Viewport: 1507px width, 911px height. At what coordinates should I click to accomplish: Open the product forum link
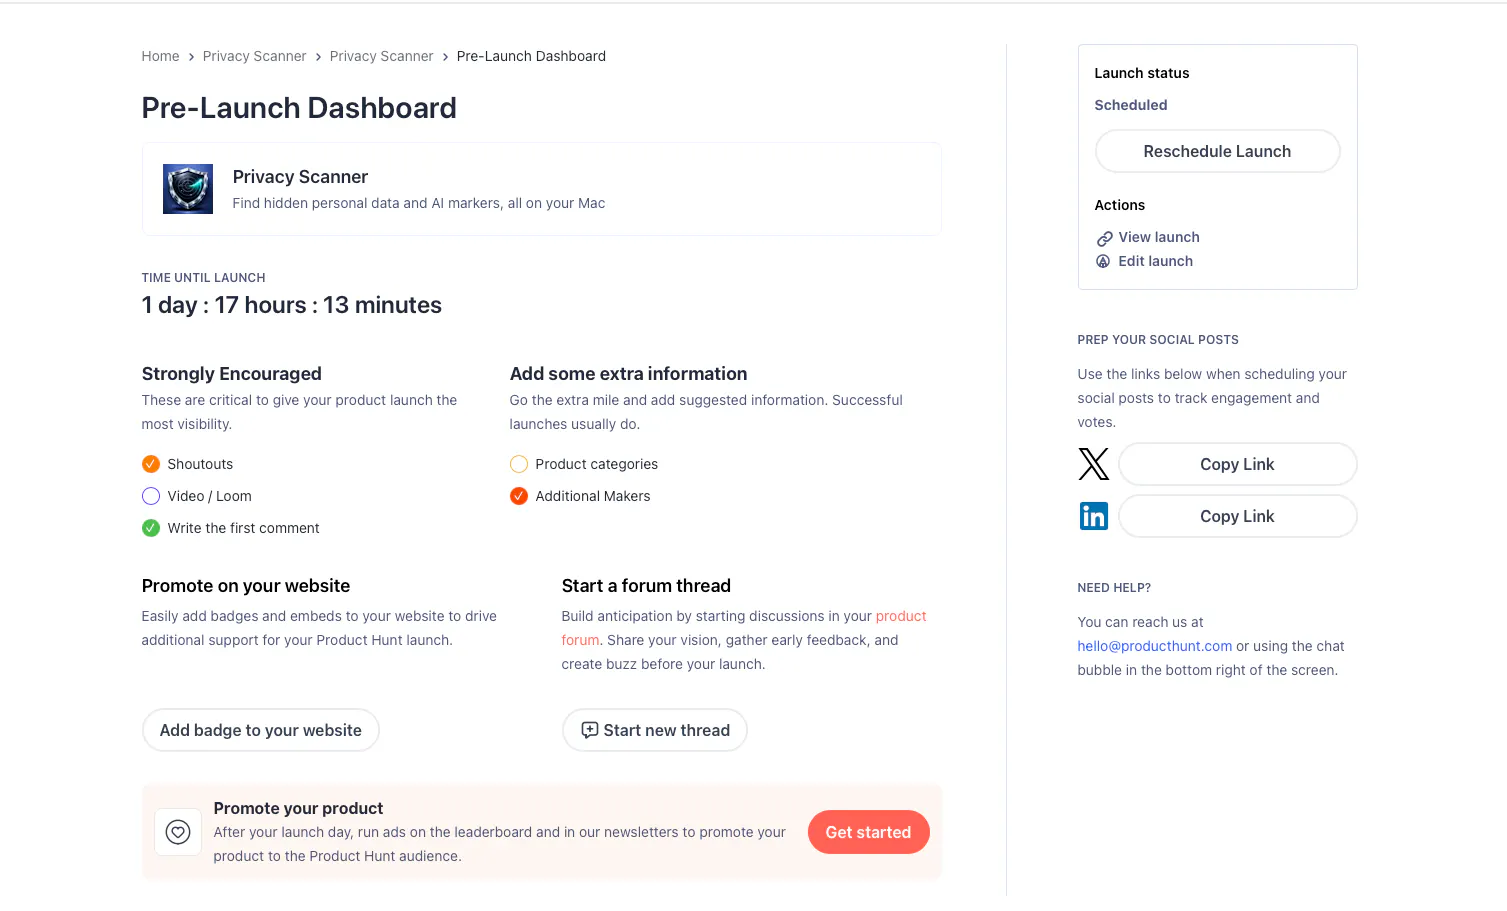901,616
